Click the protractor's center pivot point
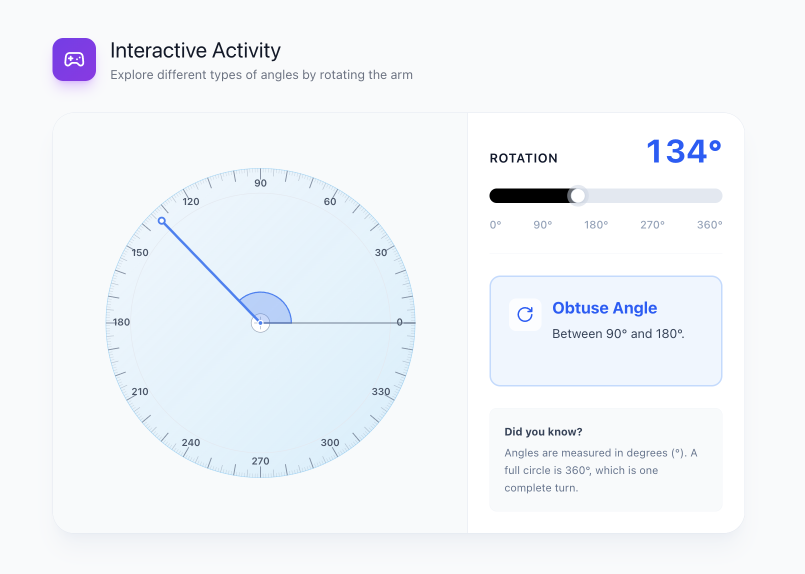 [x=260, y=323]
